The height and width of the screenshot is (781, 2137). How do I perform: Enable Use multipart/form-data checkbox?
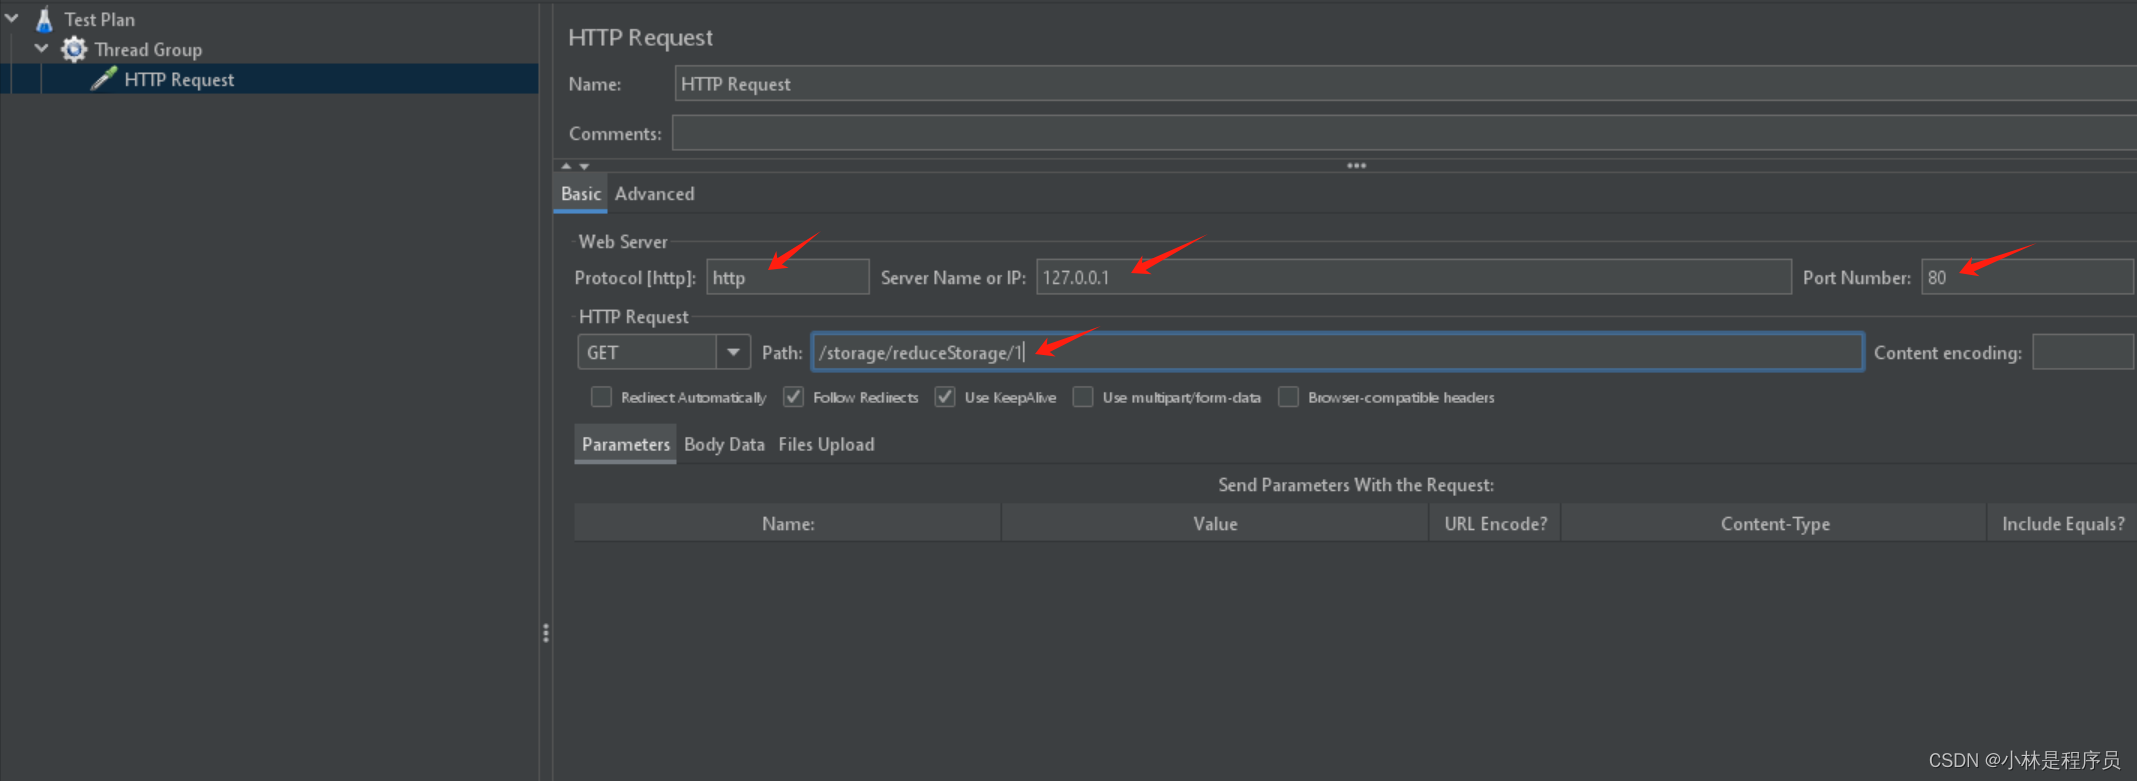[1083, 397]
